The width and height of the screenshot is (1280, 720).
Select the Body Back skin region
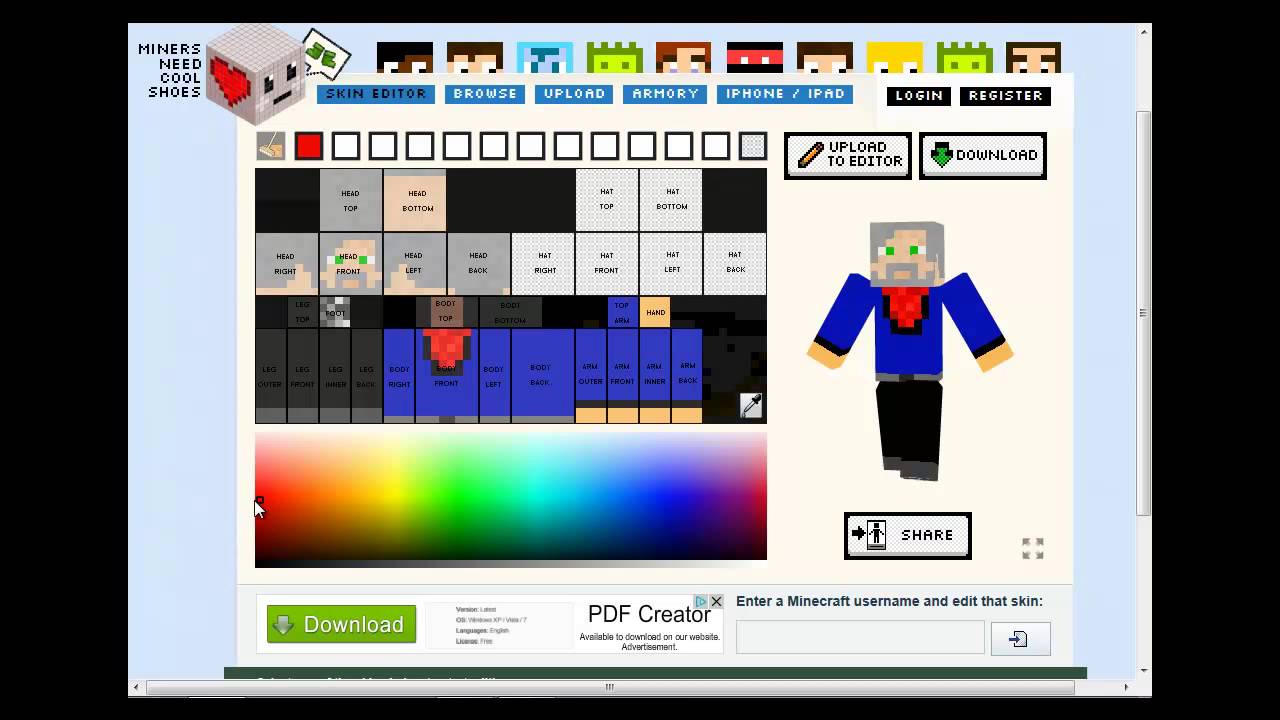click(x=543, y=376)
